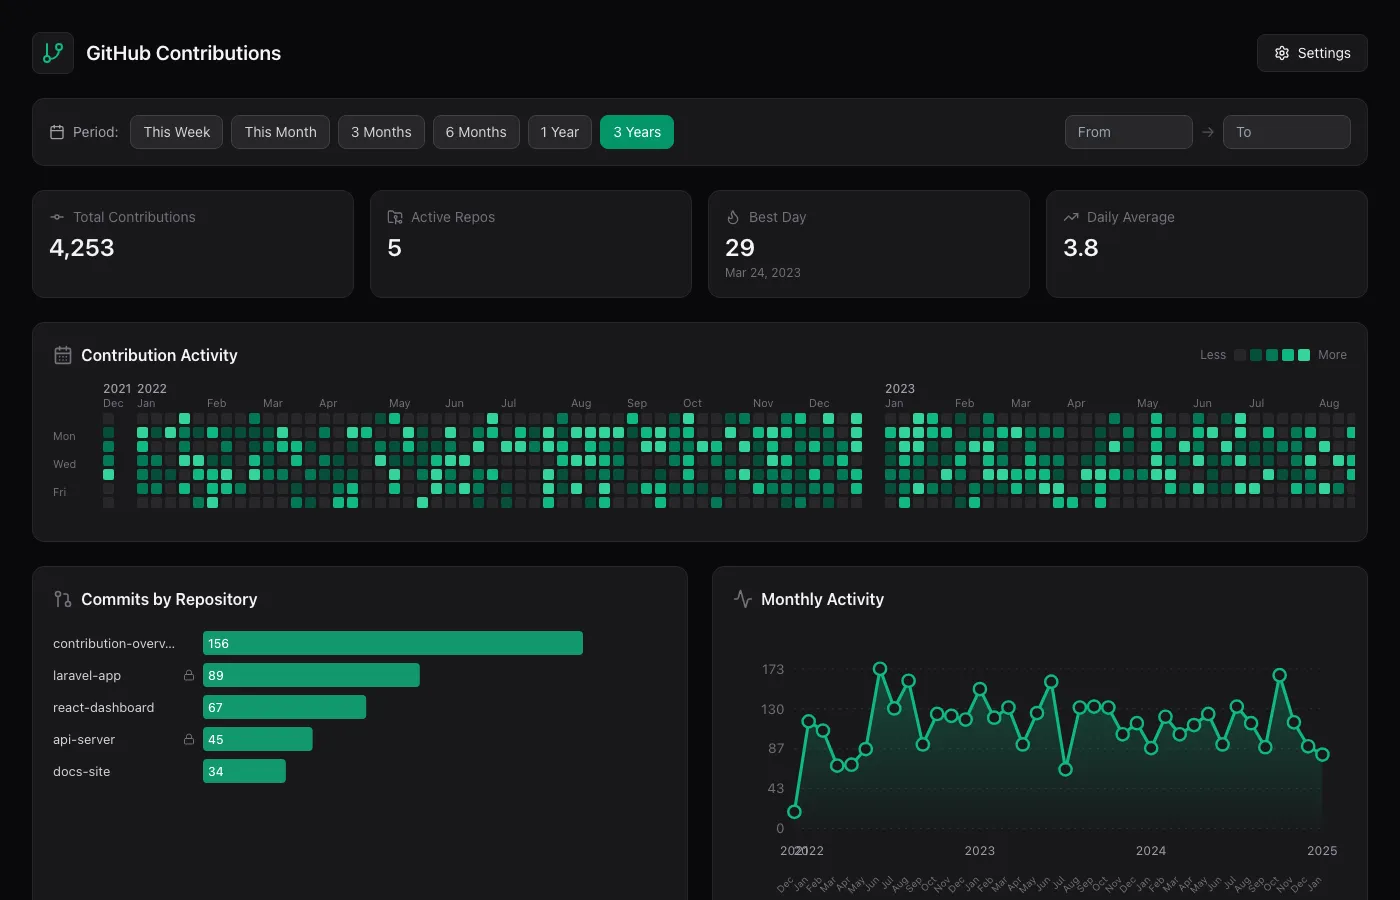This screenshot has width=1400, height=900.
Task: Click the contribution-overview bar showing 156
Action: coord(393,644)
